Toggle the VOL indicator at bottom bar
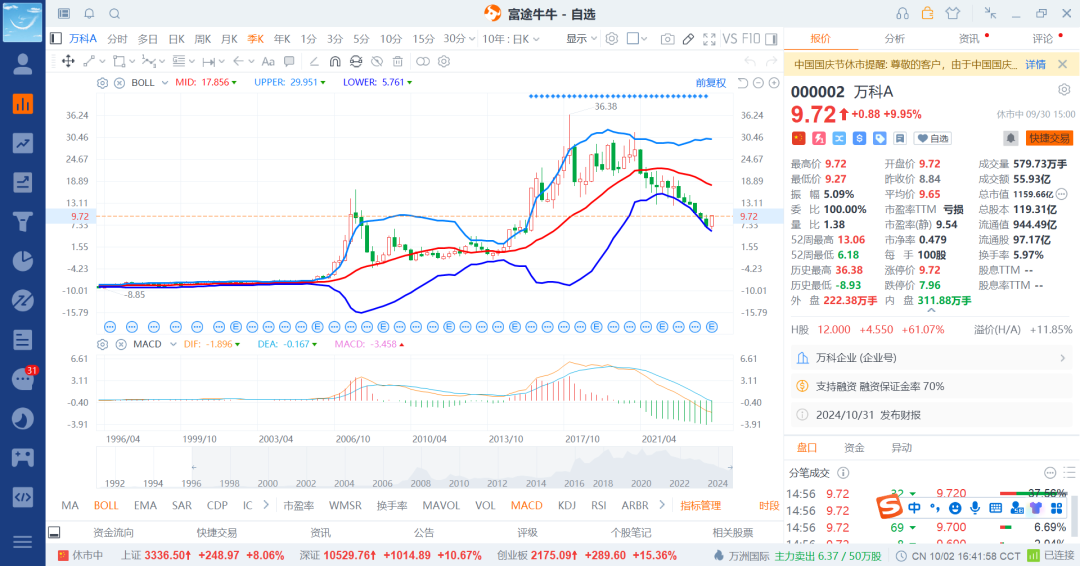The width and height of the screenshot is (1080, 566). click(x=485, y=505)
